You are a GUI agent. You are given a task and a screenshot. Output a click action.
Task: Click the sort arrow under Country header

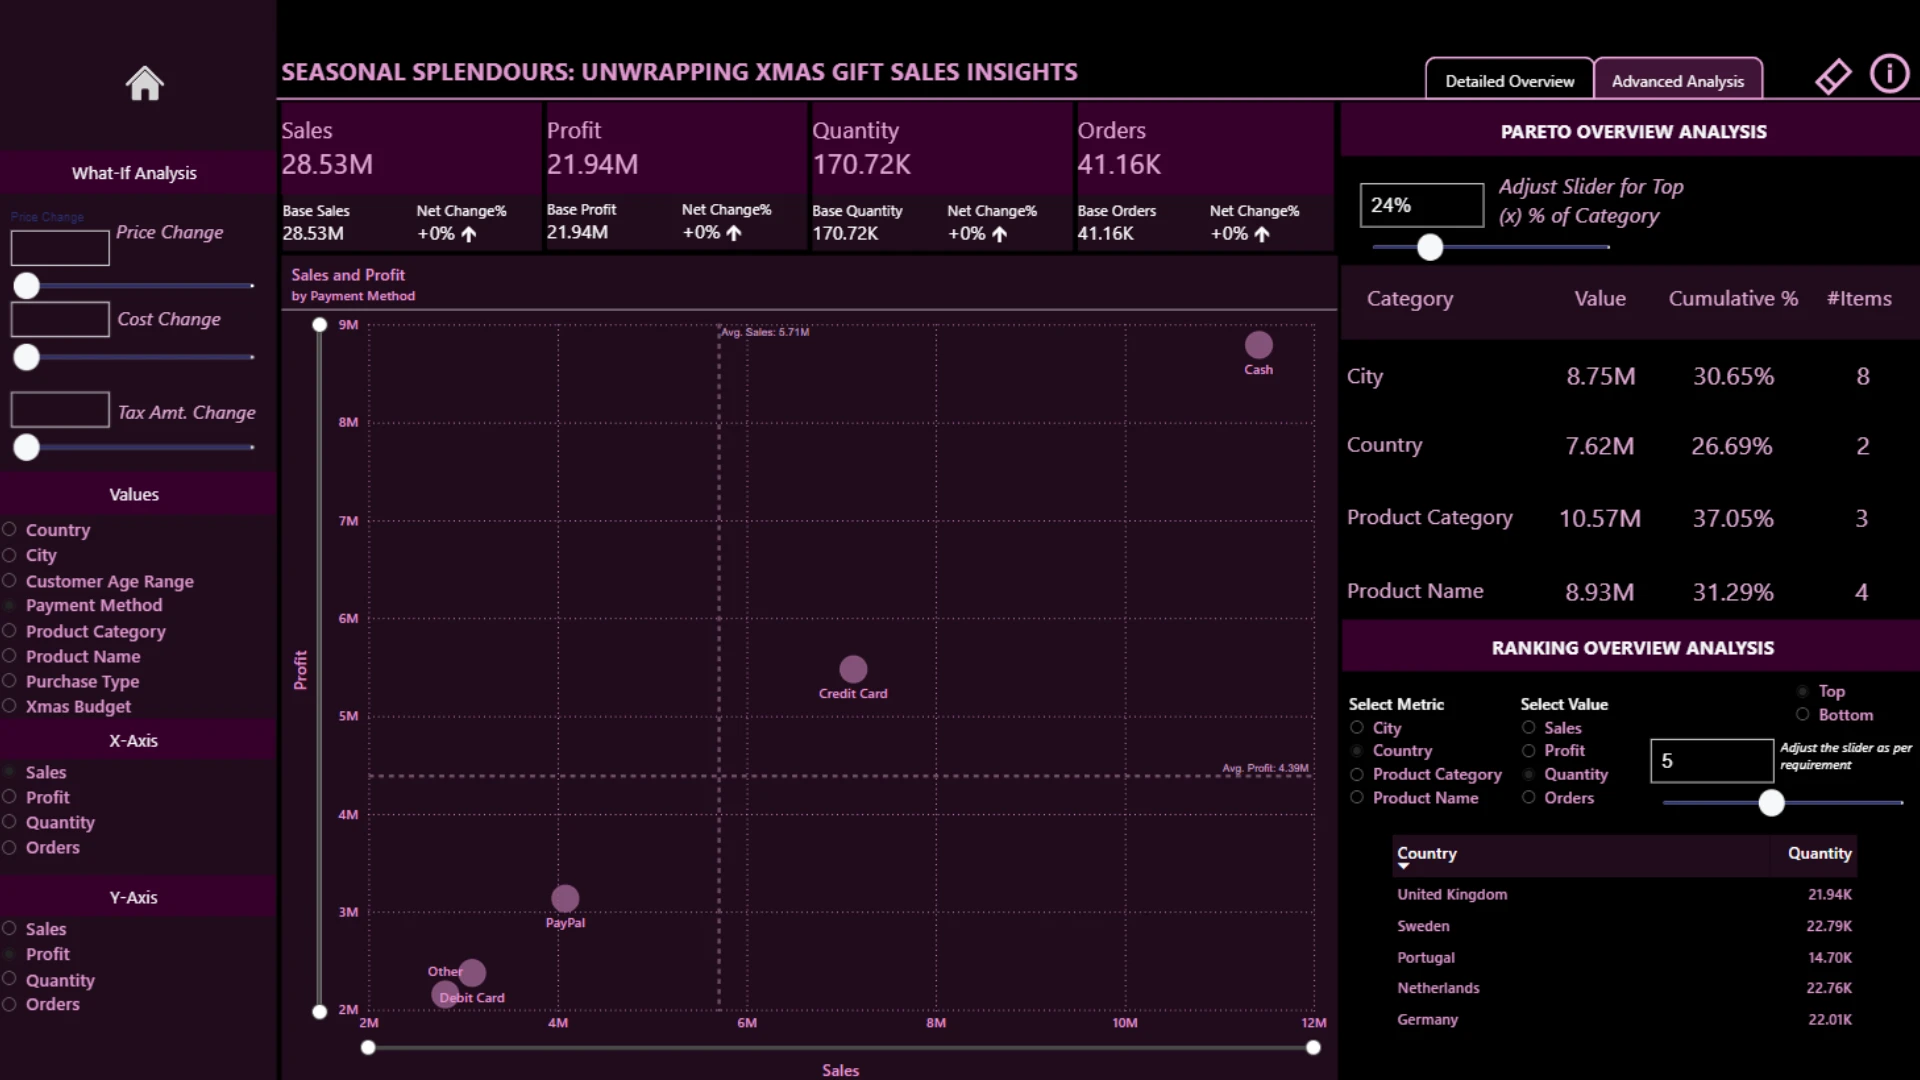point(1404,866)
